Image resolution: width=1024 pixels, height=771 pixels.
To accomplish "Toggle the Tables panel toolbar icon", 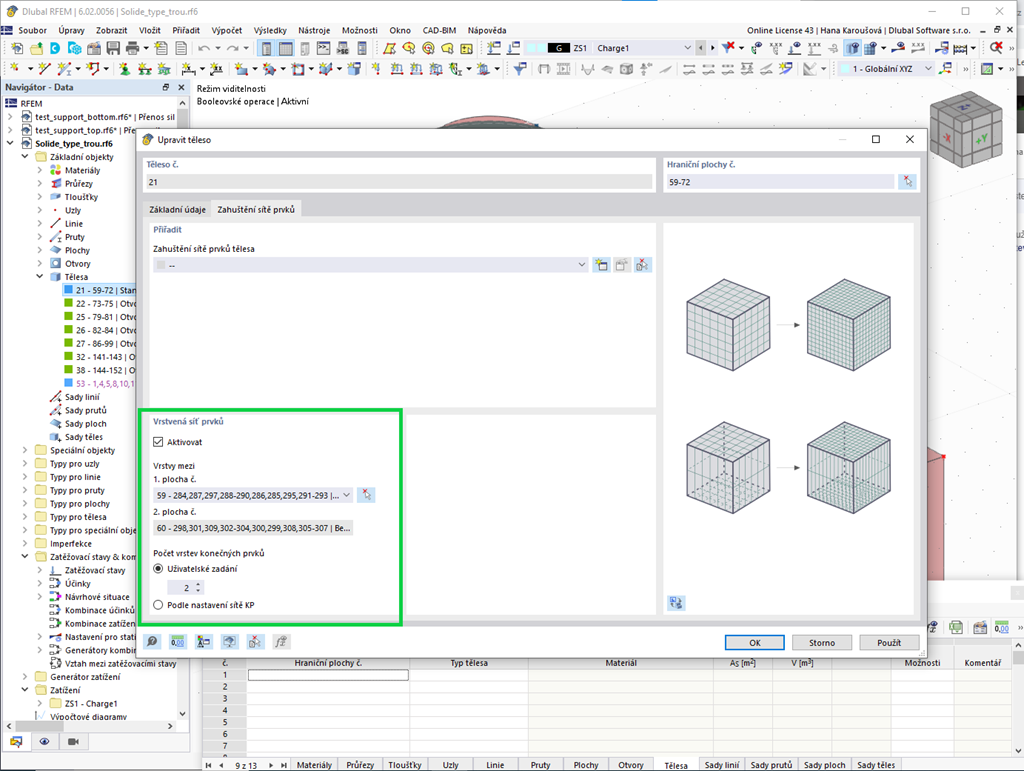I will tap(285, 48).
